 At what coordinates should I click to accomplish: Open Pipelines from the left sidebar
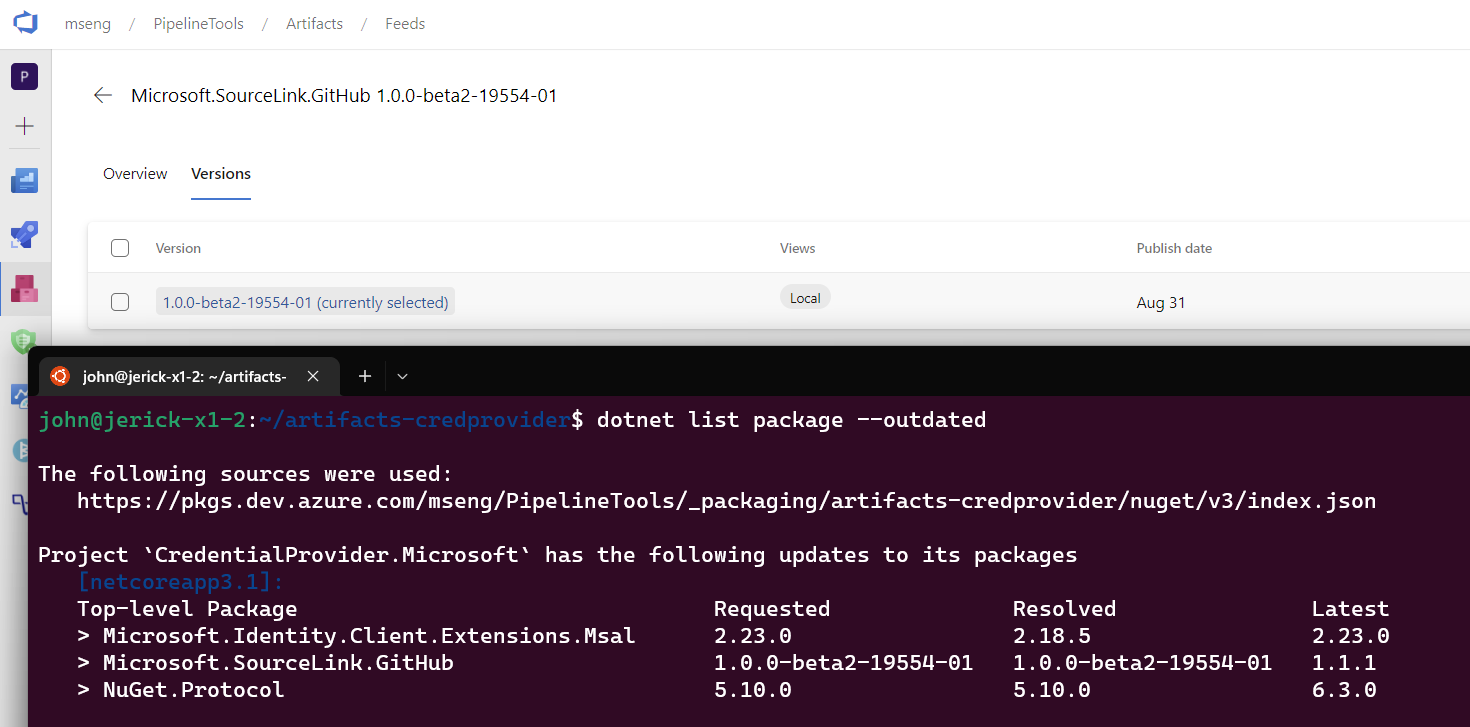point(24,235)
